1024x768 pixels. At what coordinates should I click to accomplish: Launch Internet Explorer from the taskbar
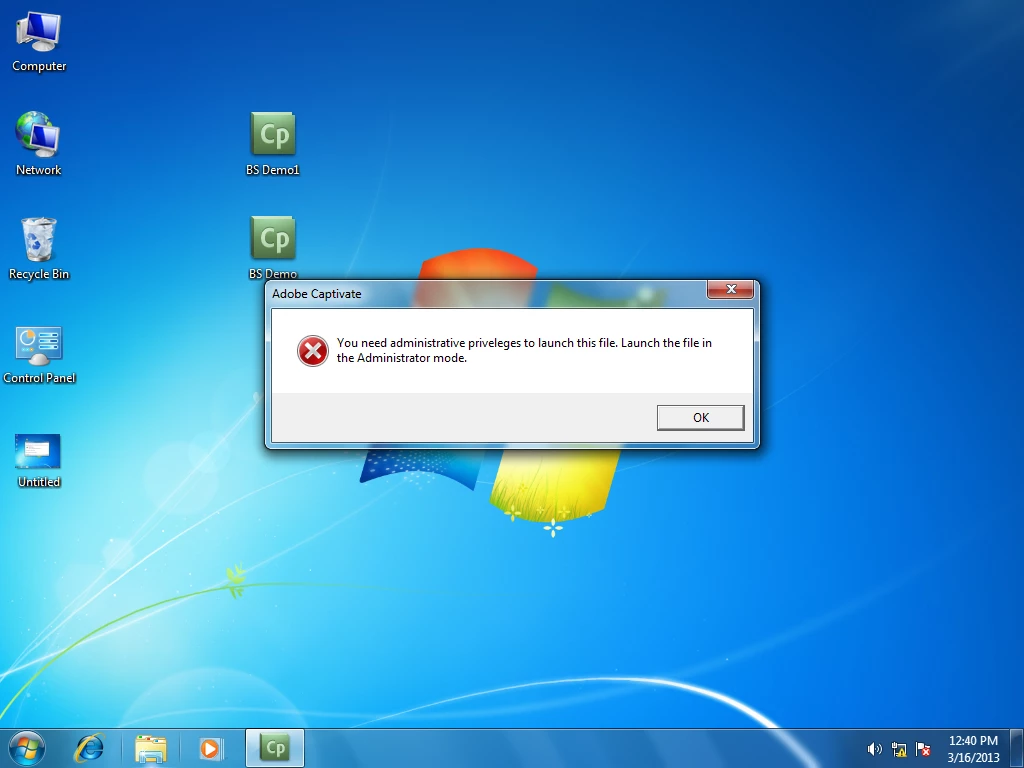(x=89, y=748)
